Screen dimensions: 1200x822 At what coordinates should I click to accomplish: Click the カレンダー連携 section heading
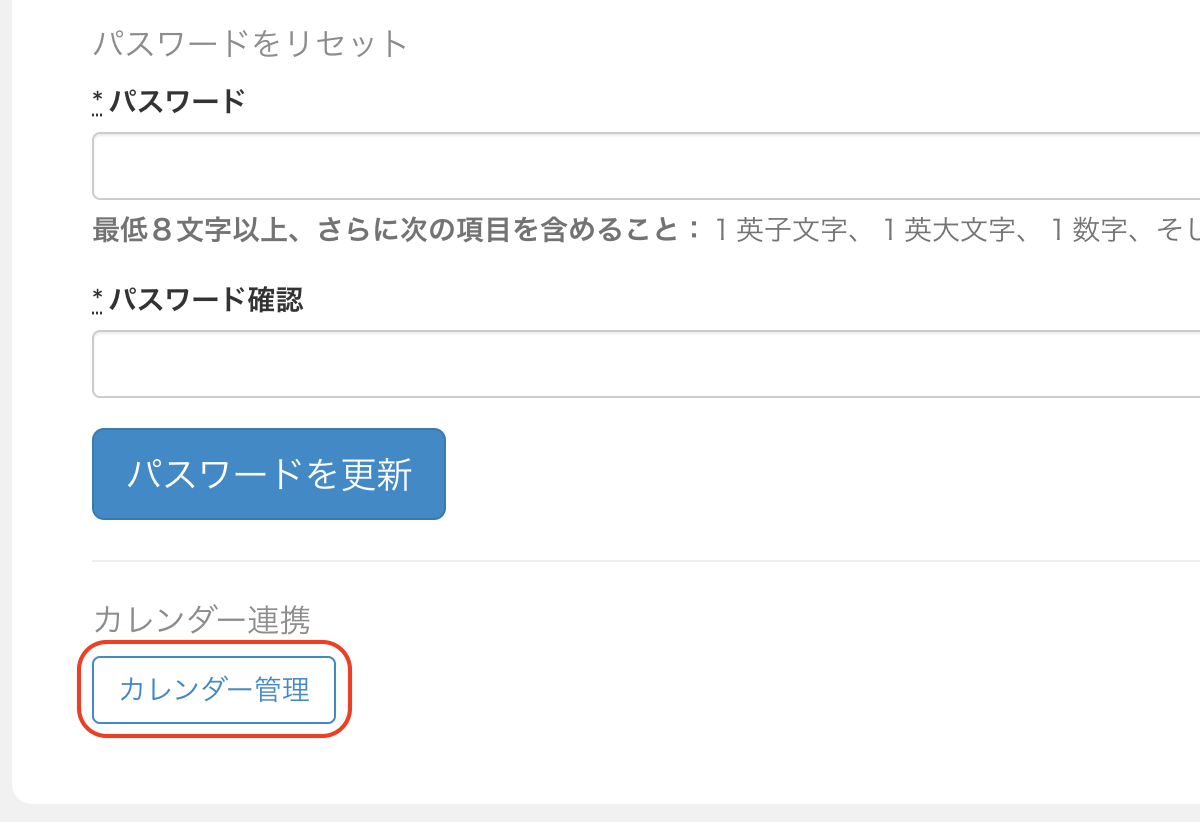coord(201,619)
